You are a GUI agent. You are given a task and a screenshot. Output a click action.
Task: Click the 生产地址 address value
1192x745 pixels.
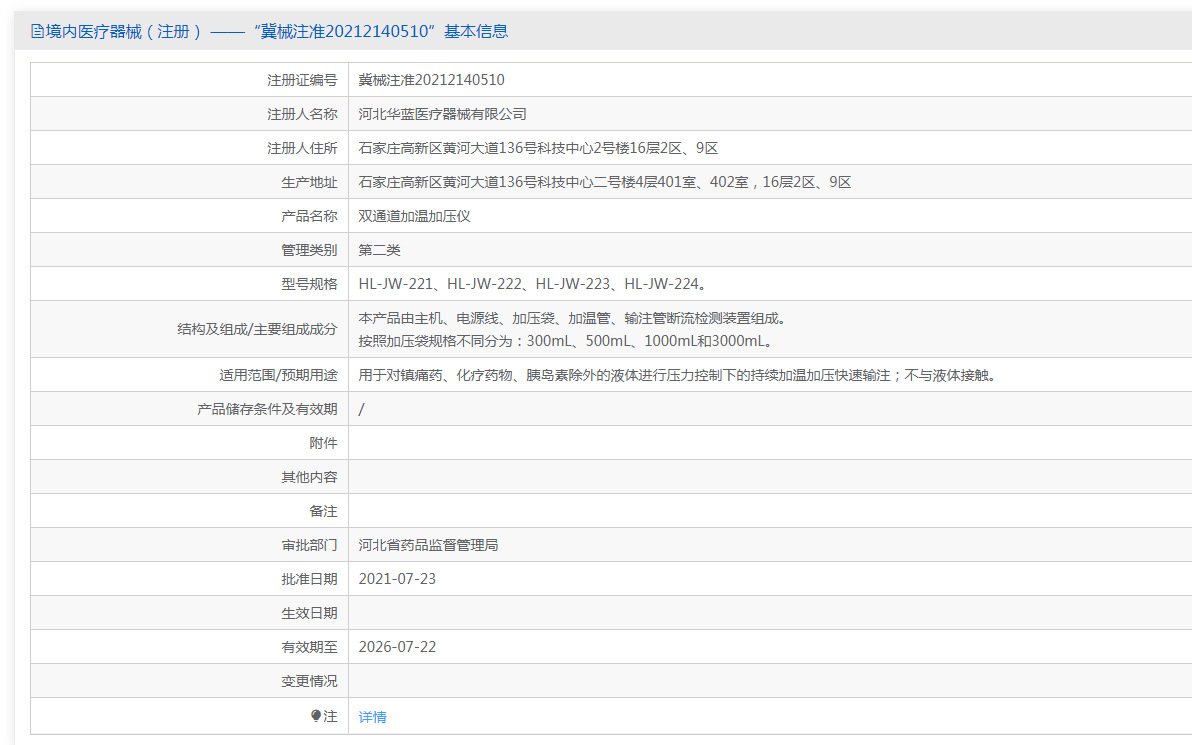604,182
